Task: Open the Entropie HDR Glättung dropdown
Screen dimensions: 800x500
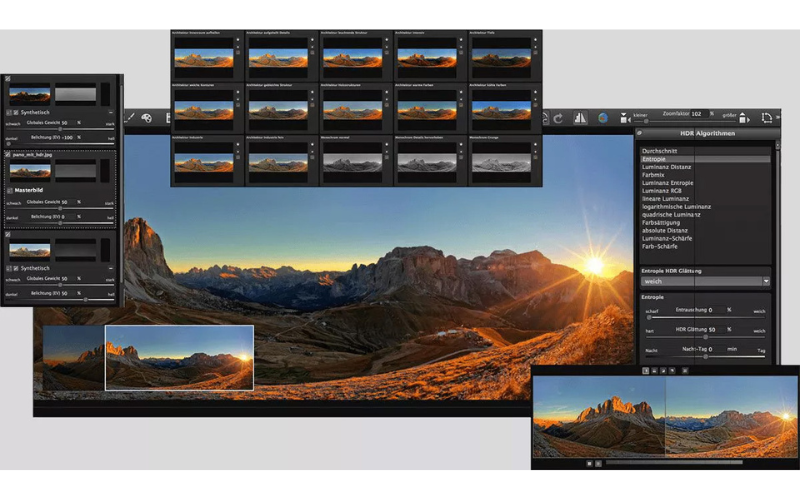Action: (x=705, y=281)
